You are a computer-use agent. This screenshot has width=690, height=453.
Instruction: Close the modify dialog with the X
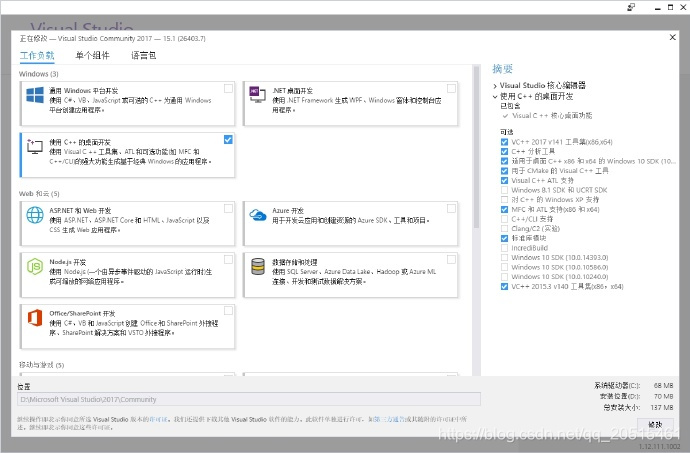pyautogui.click(x=672, y=37)
